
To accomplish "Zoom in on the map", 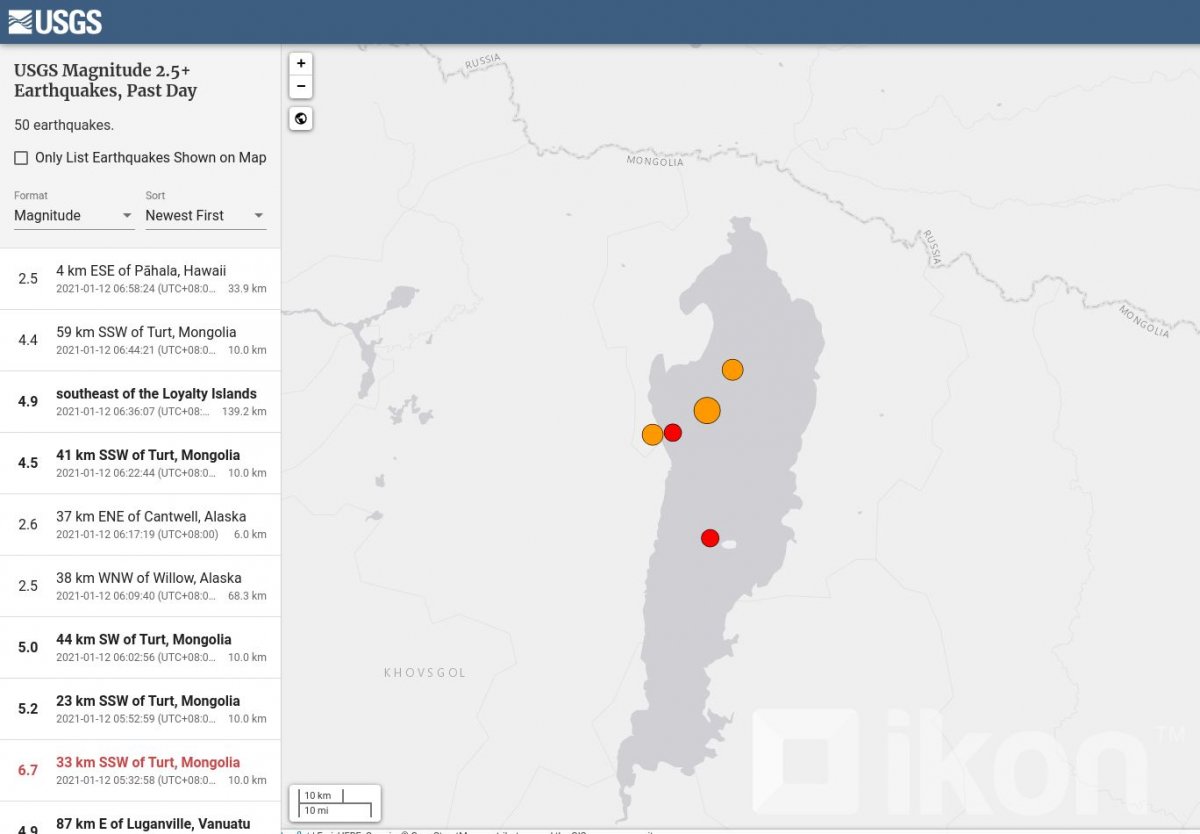I will (x=301, y=63).
